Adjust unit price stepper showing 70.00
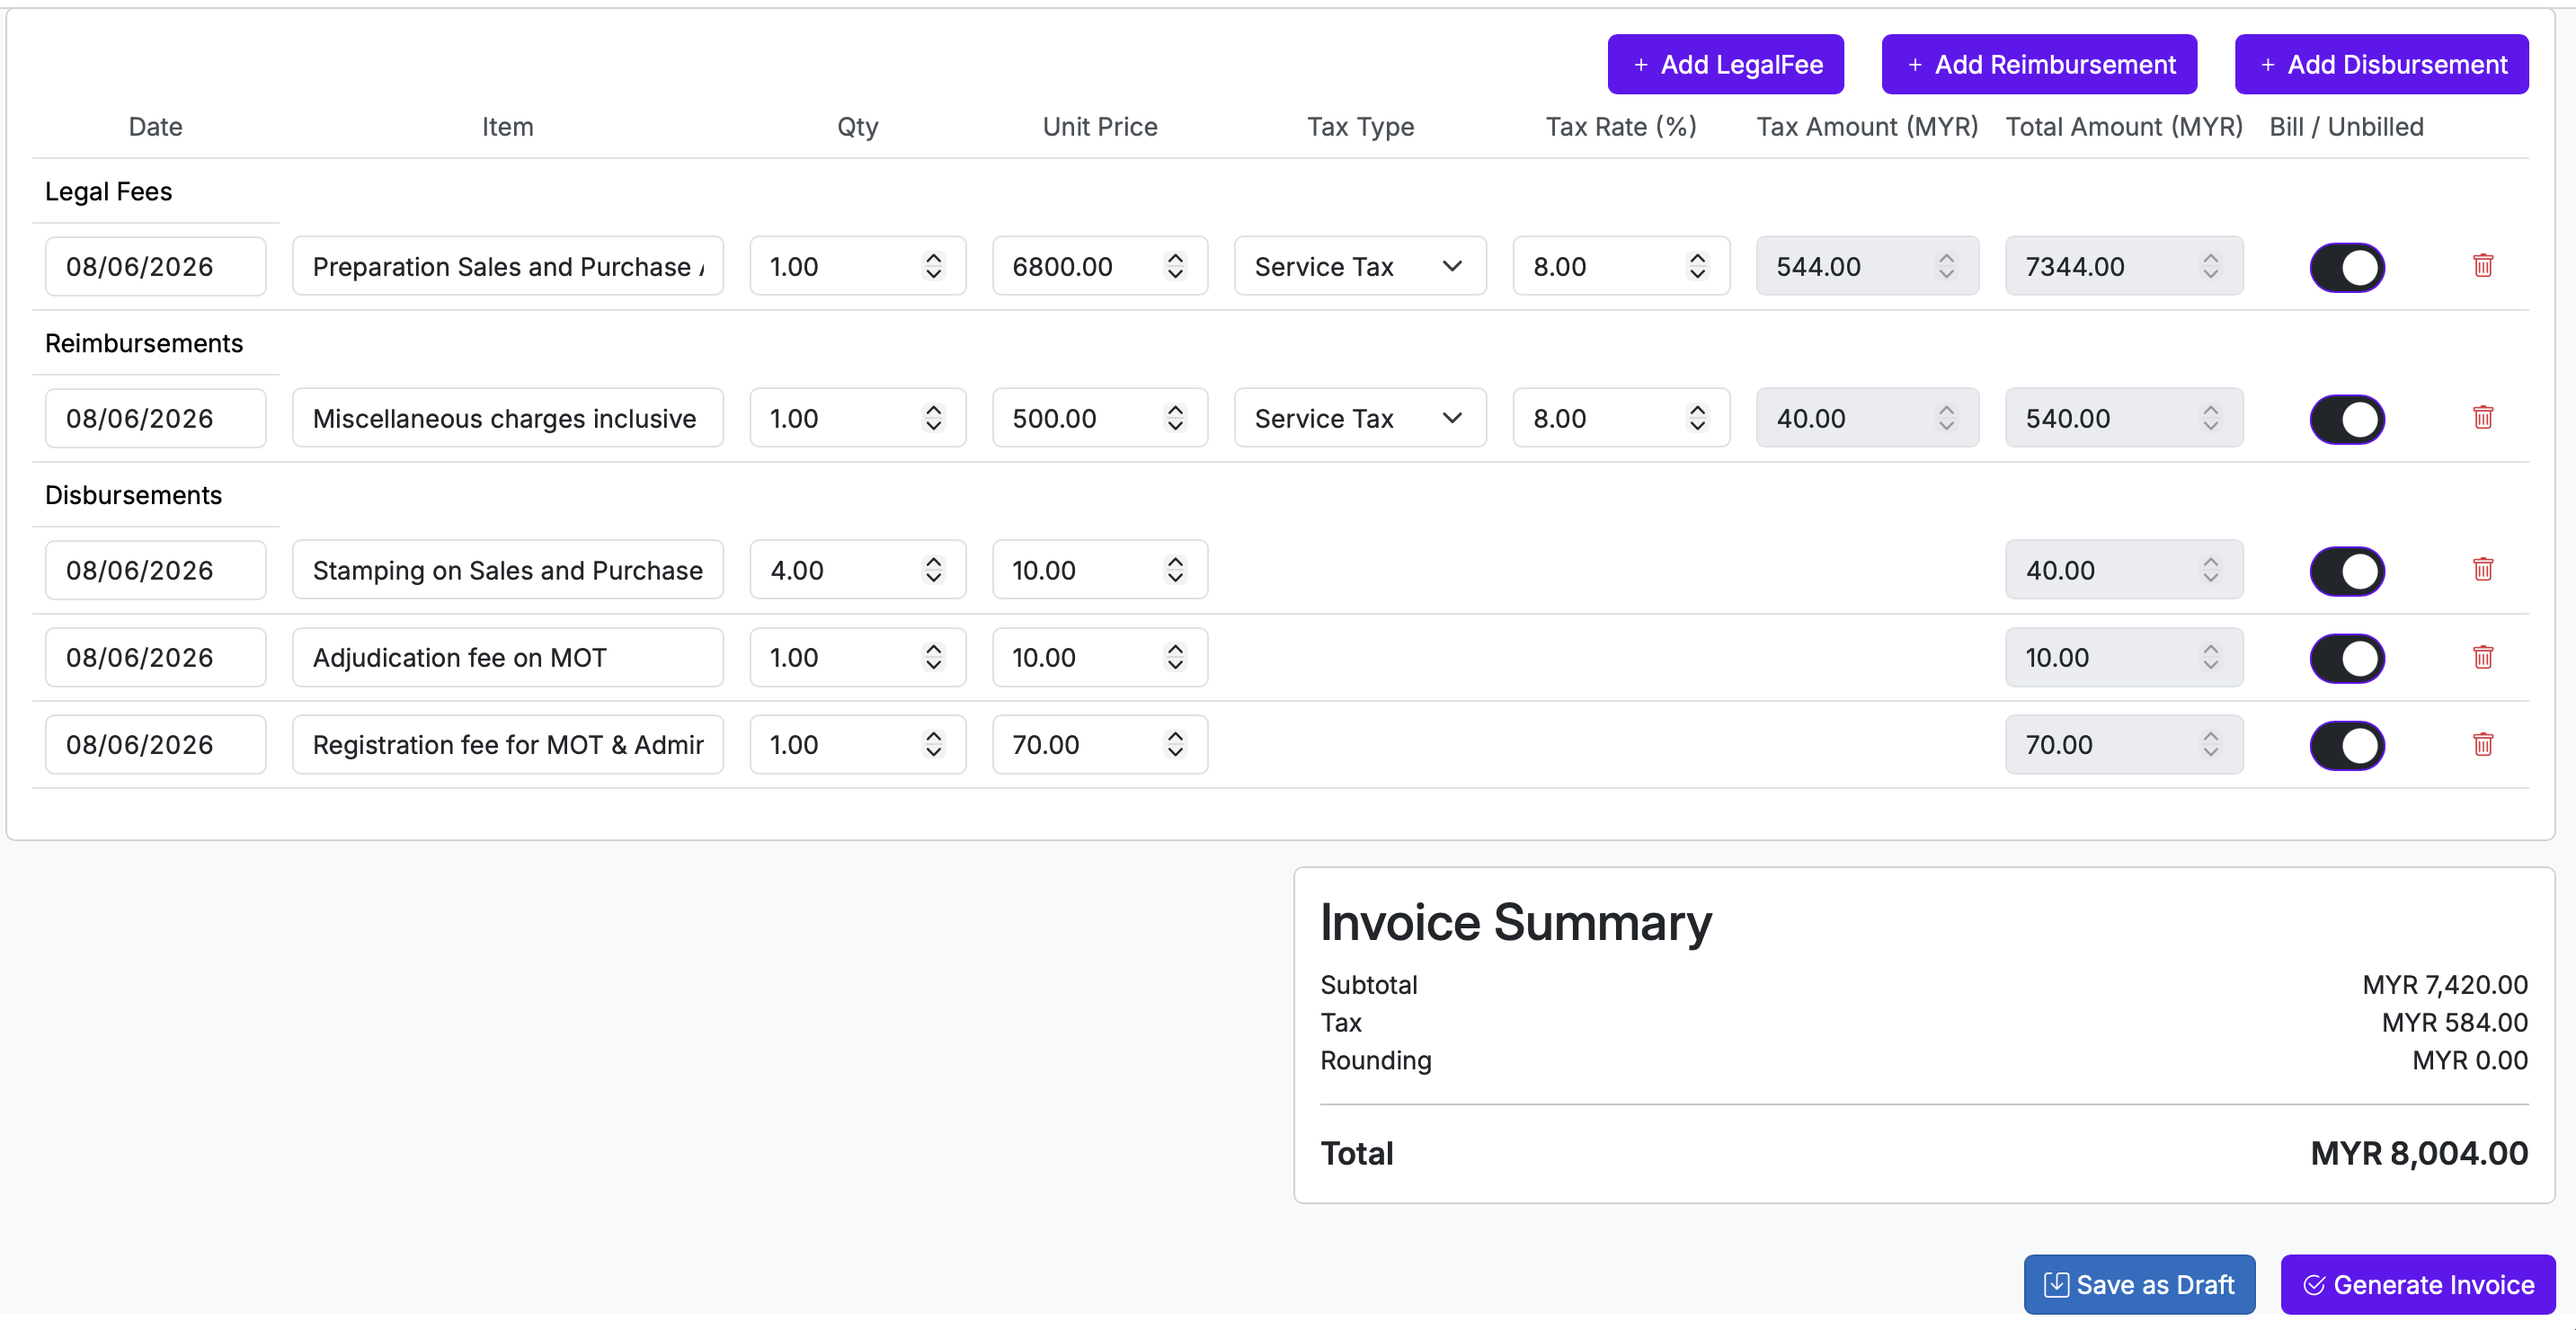This screenshot has width=2576, height=1330. 1175,744
